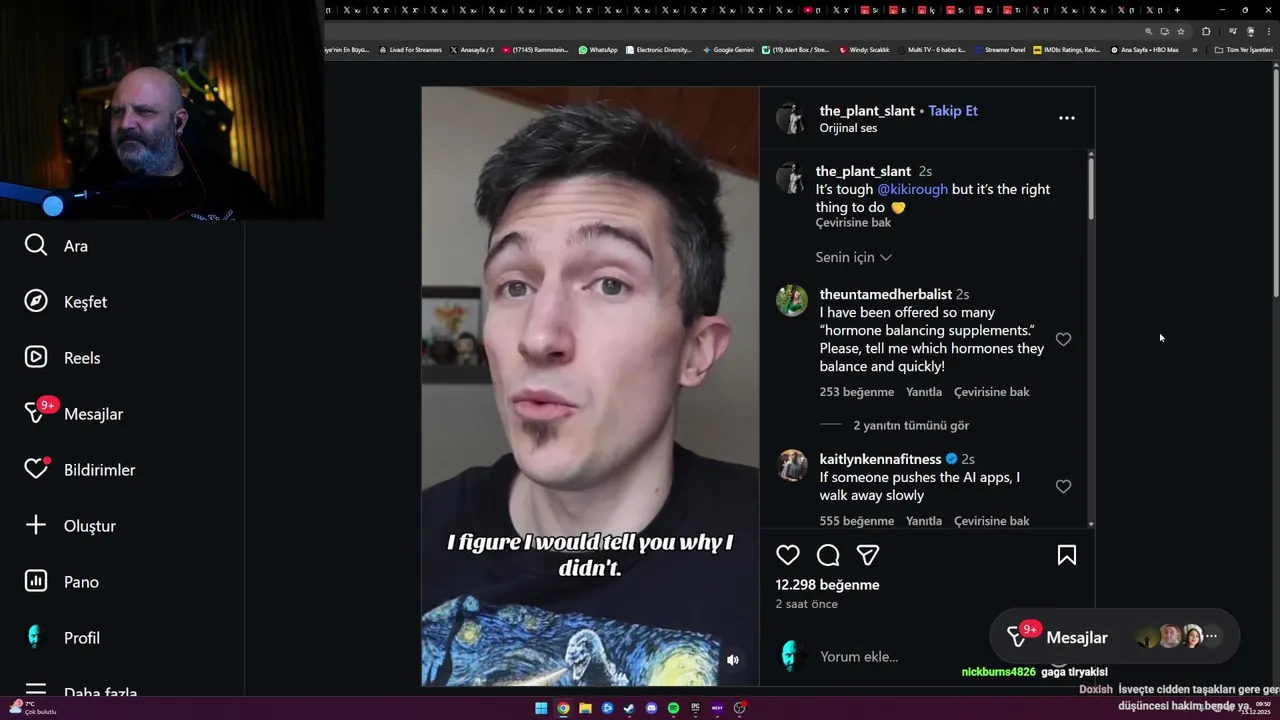Open theuntamedherbalist username link
1280x720 pixels.
pos(886,294)
